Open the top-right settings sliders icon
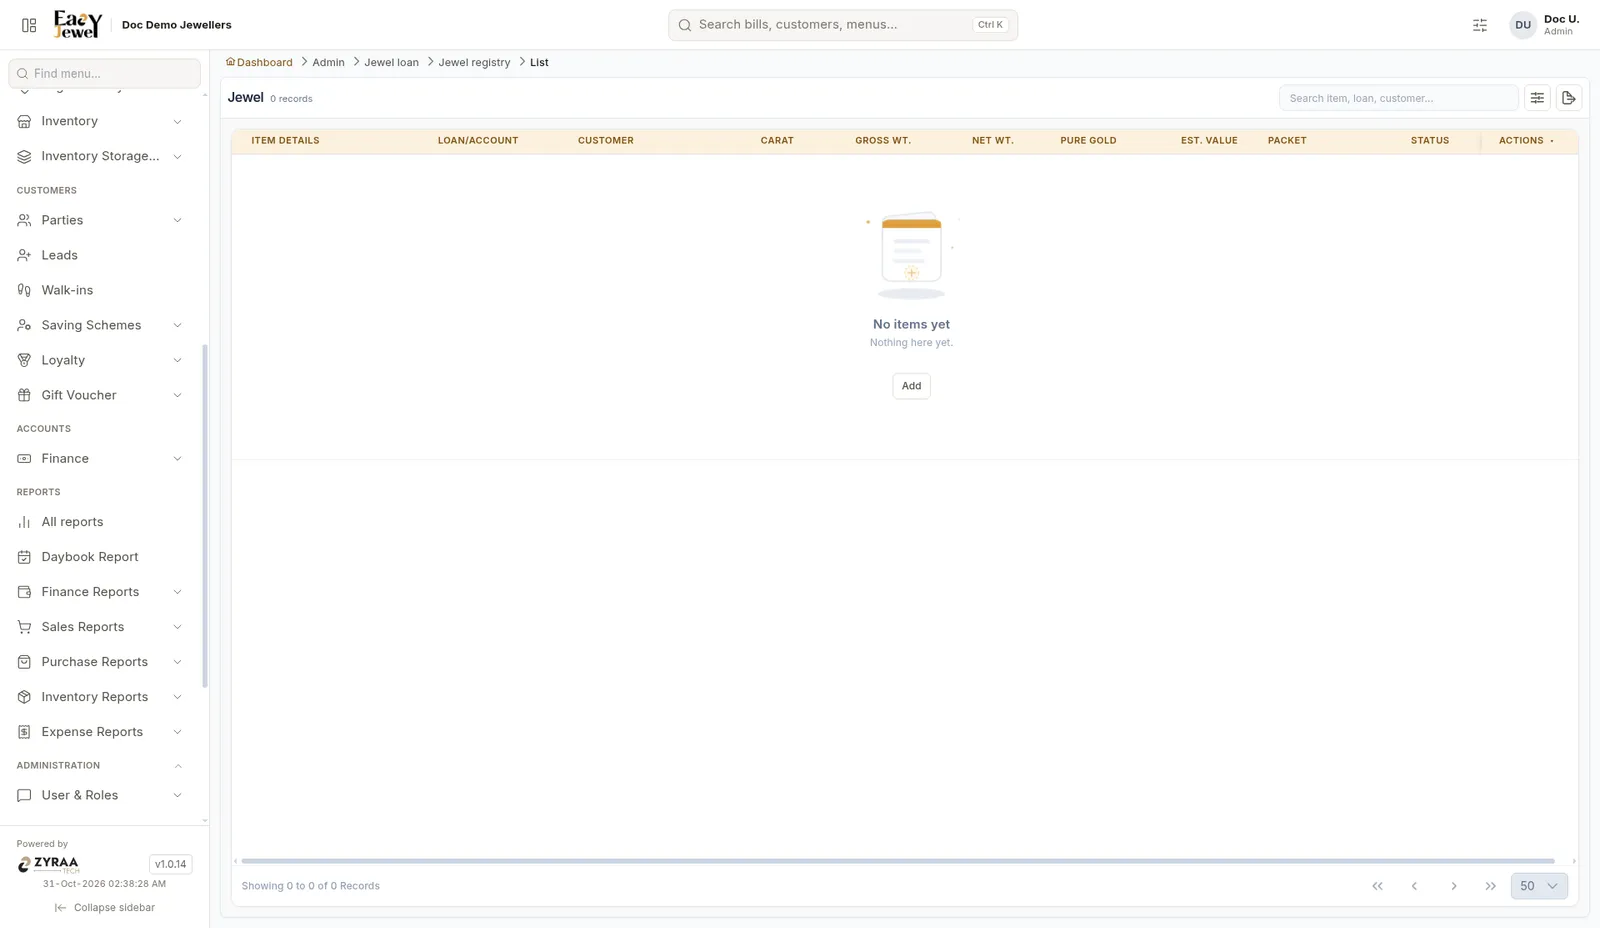The image size is (1600, 928). click(1480, 25)
